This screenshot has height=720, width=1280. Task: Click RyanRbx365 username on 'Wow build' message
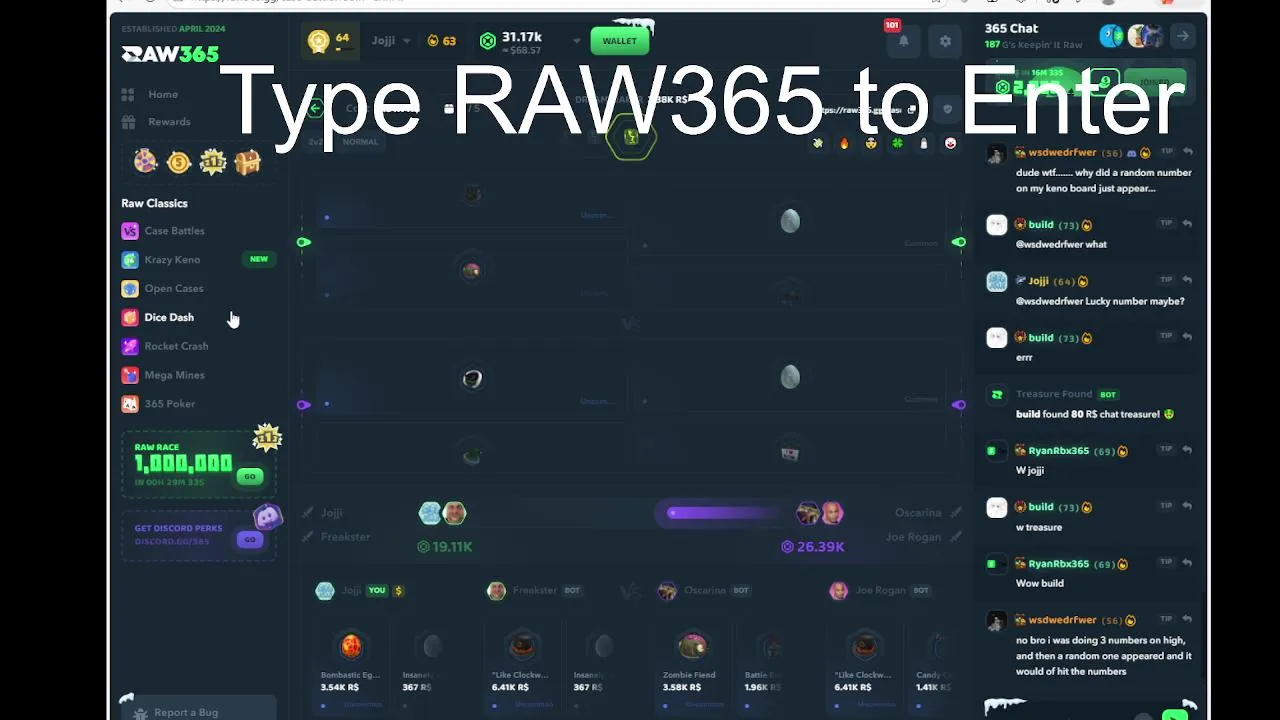[x=1059, y=564]
